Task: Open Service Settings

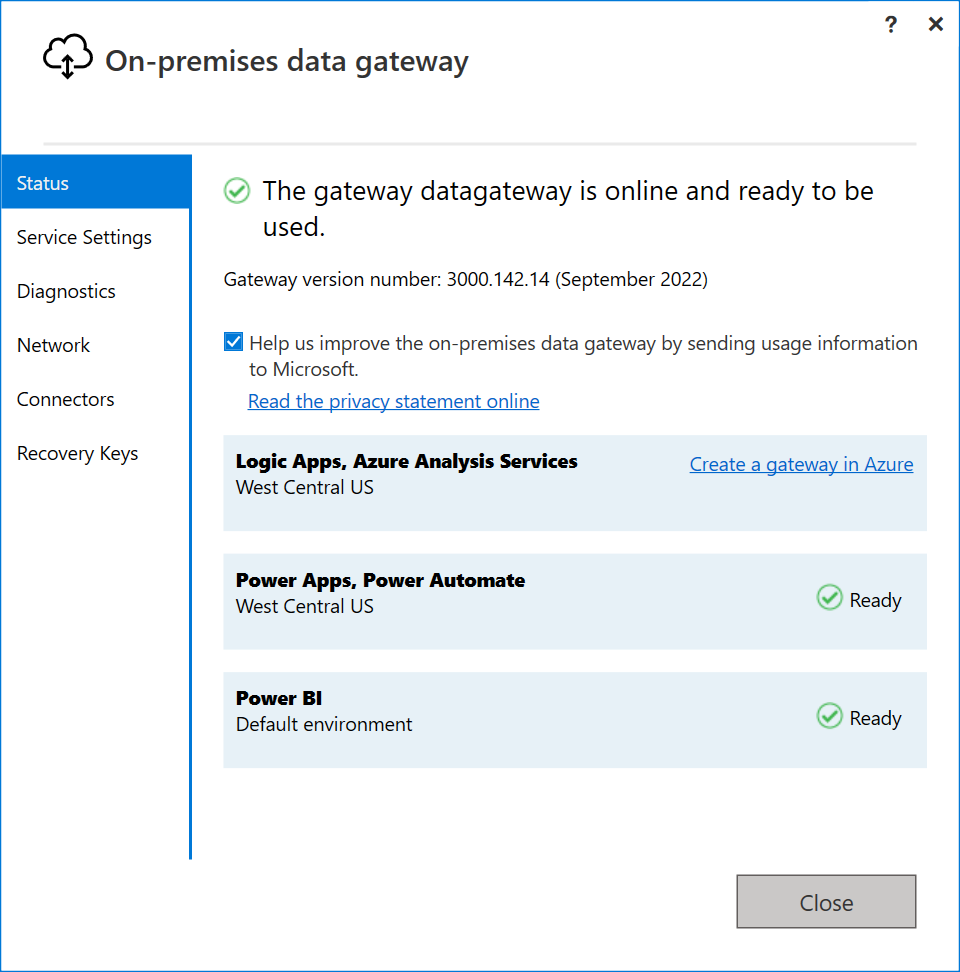Action: tap(84, 237)
